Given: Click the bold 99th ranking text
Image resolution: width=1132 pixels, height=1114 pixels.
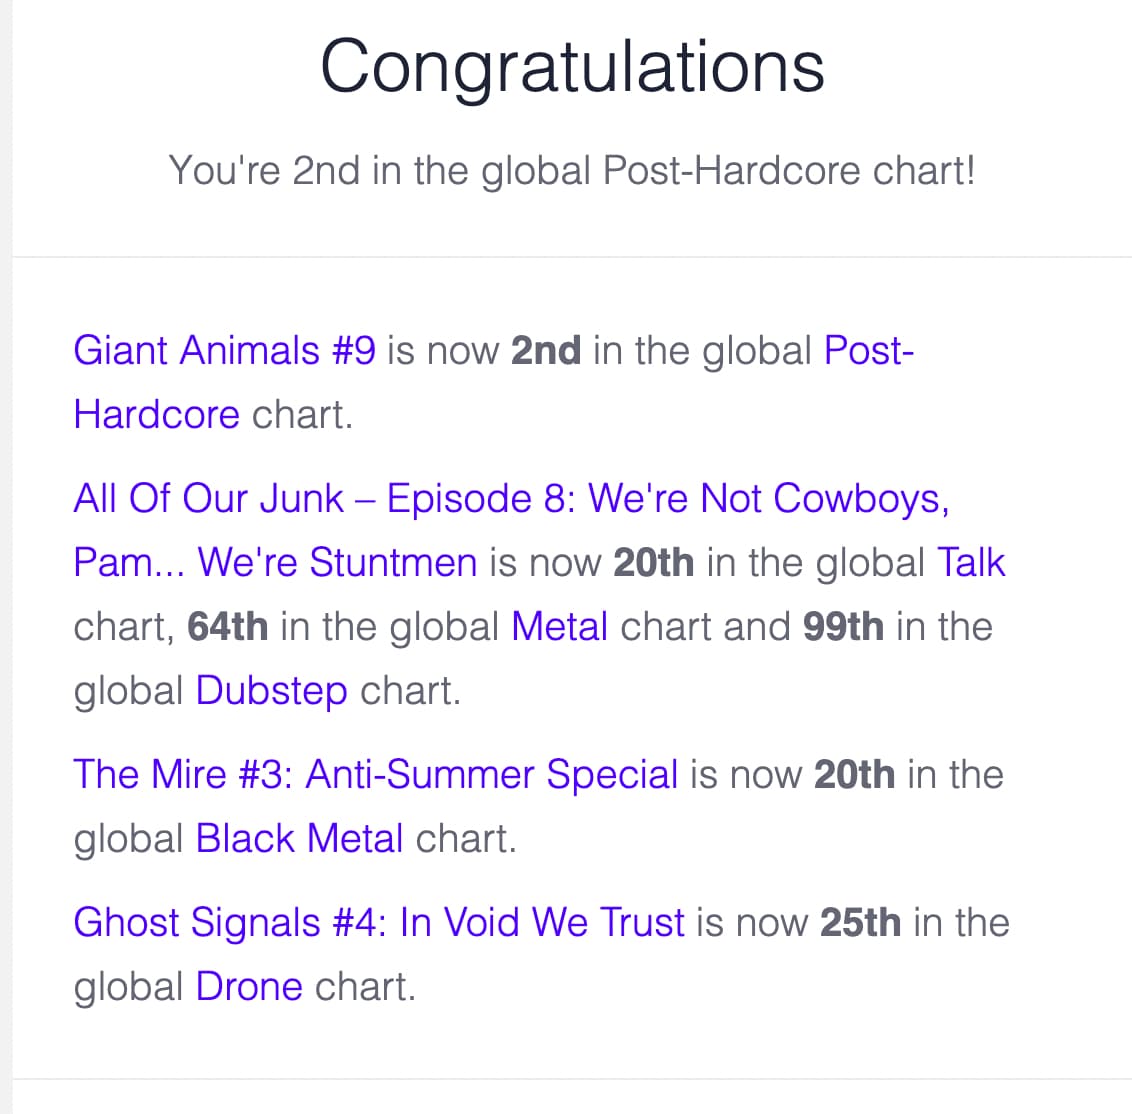Looking at the screenshot, I should tap(843, 627).
